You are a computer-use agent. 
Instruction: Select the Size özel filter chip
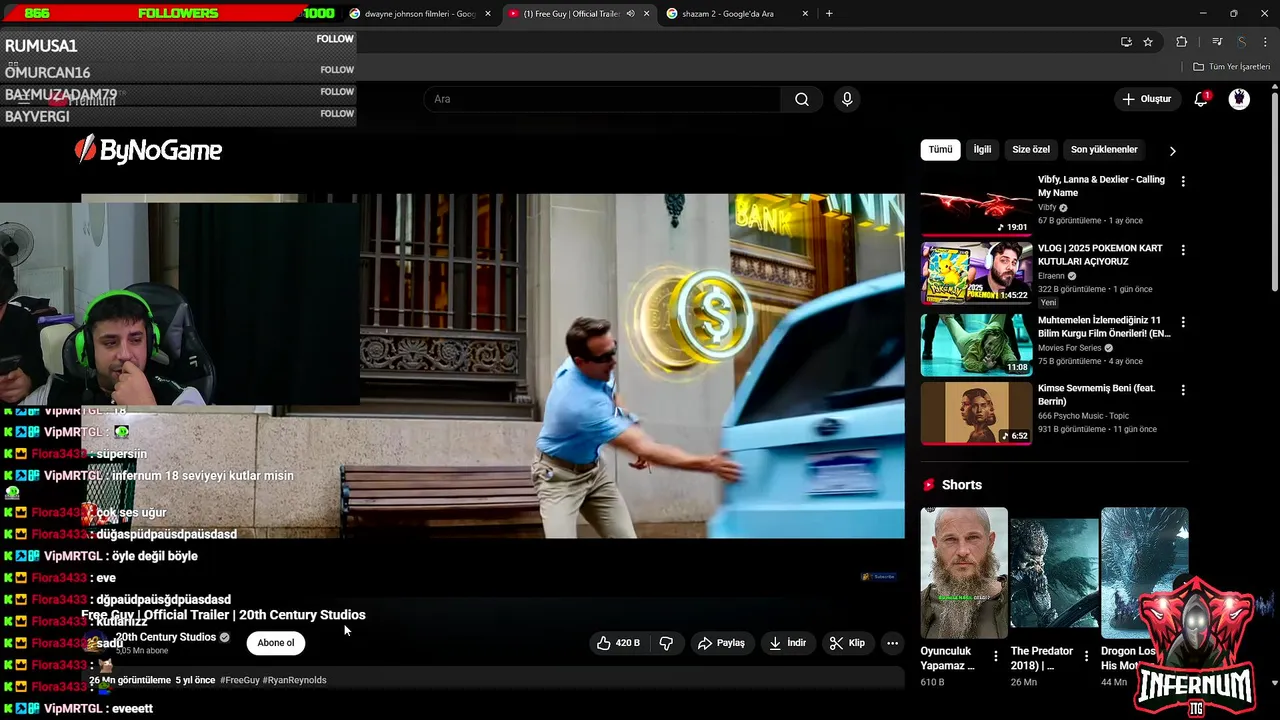pyautogui.click(x=1031, y=150)
